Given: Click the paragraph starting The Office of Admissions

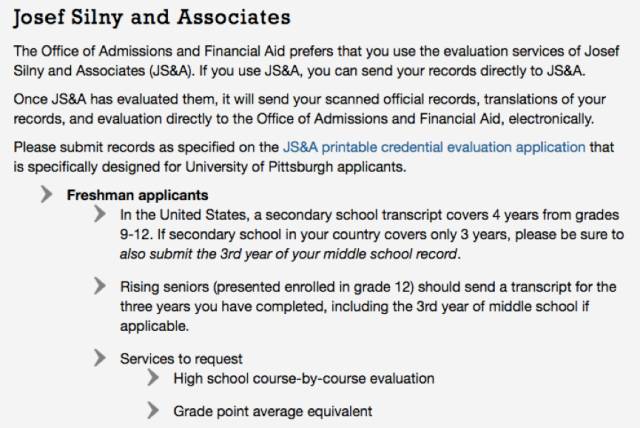Looking at the screenshot, I should tap(316, 61).
